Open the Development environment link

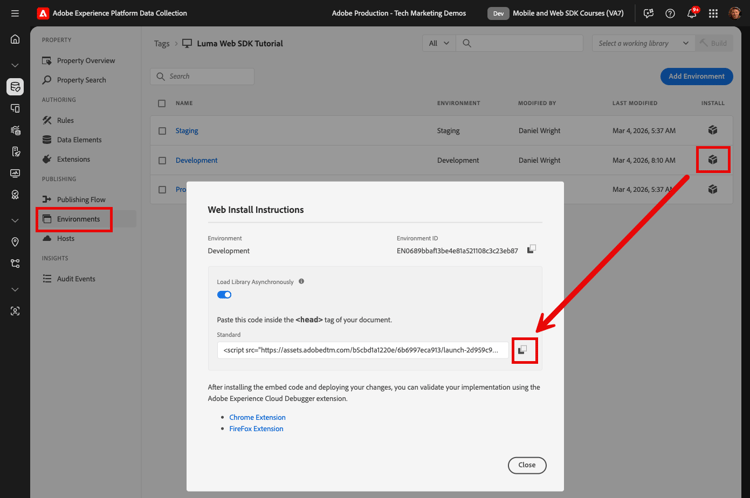coord(196,160)
